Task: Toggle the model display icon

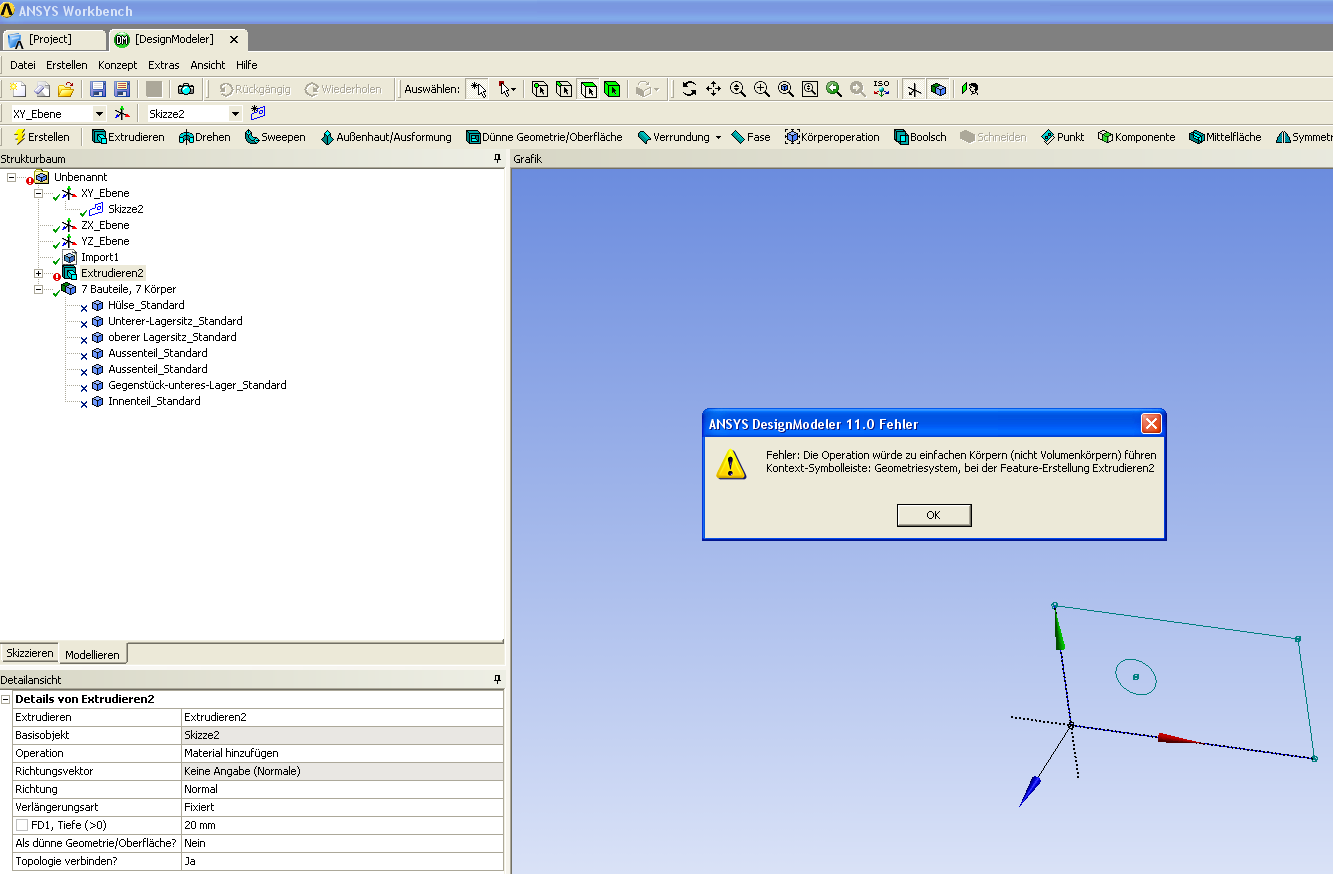Action: pos(938,89)
